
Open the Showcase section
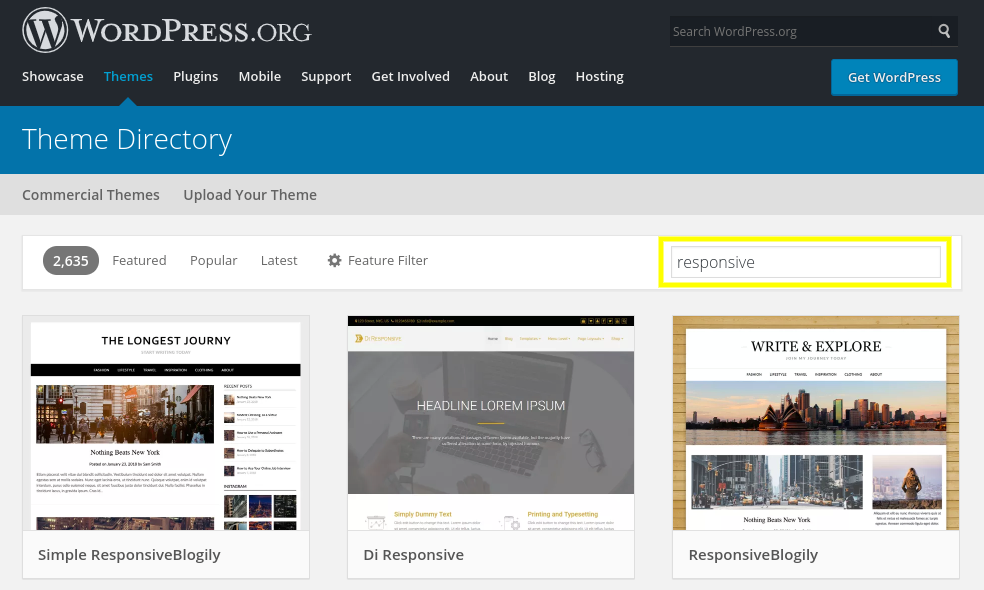pos(53,77)
